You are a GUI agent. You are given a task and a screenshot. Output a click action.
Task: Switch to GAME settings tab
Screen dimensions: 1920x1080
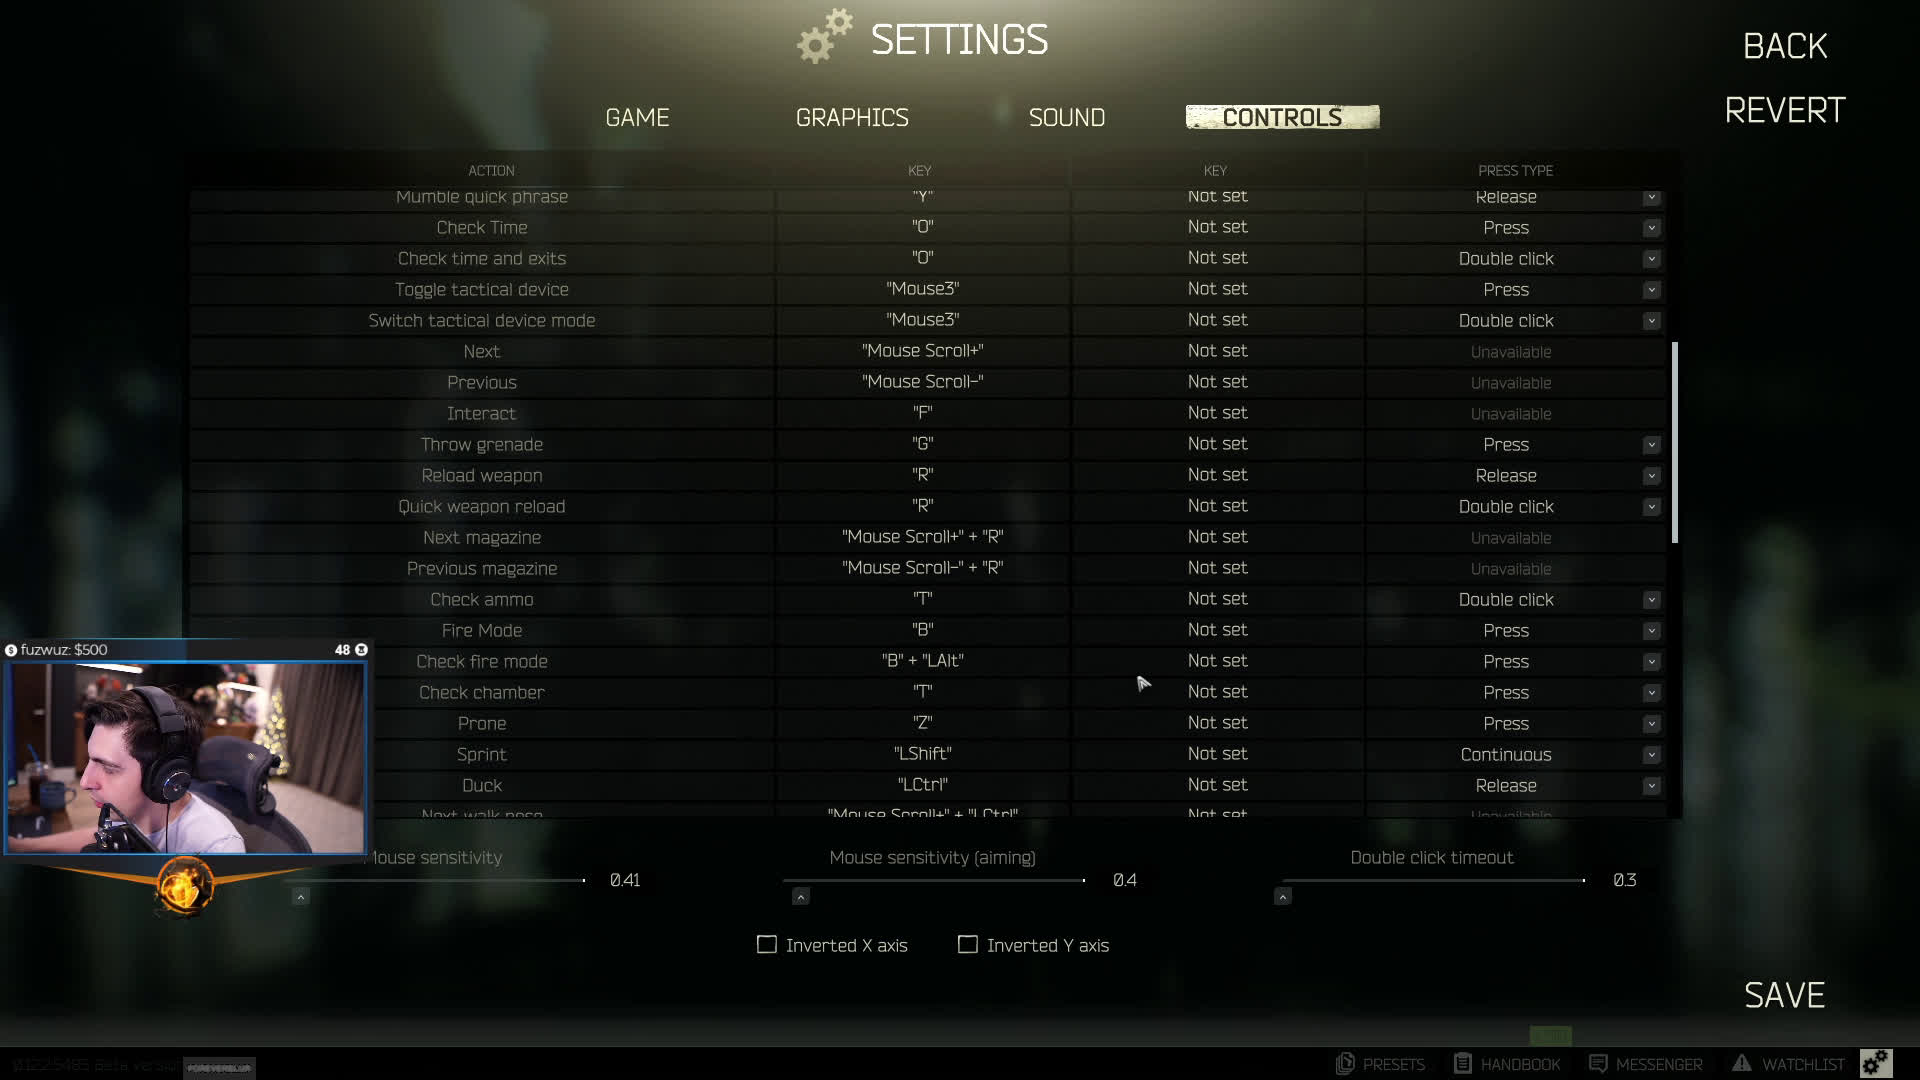[x=637, y=117]
